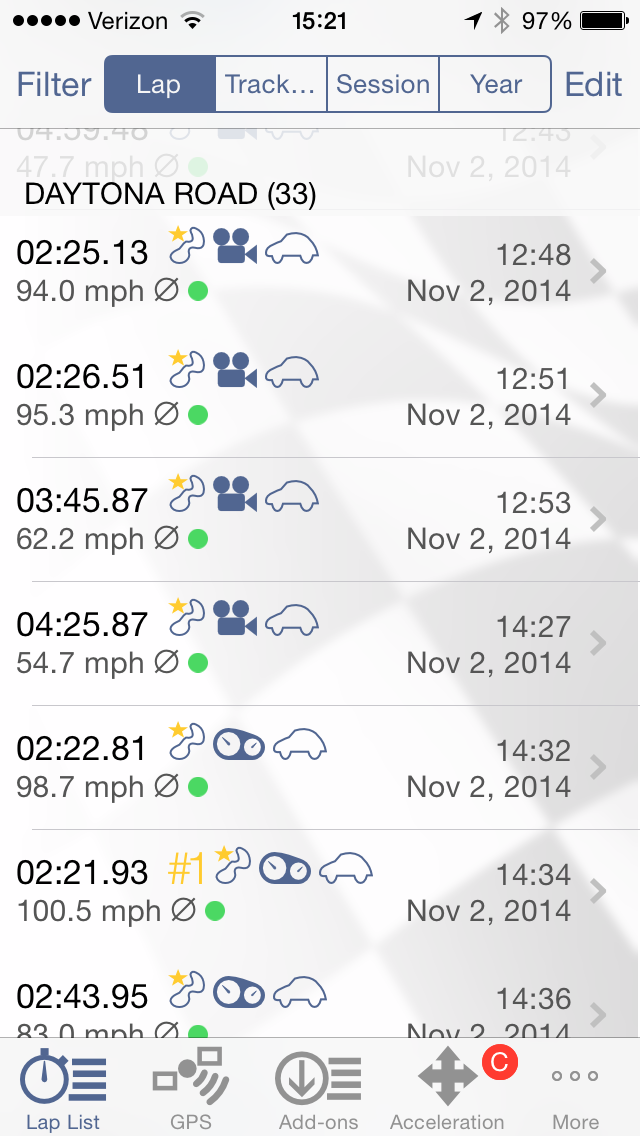Tap the gauge icon on 02:22.81 lap
640x1136 pixels.
239,743
